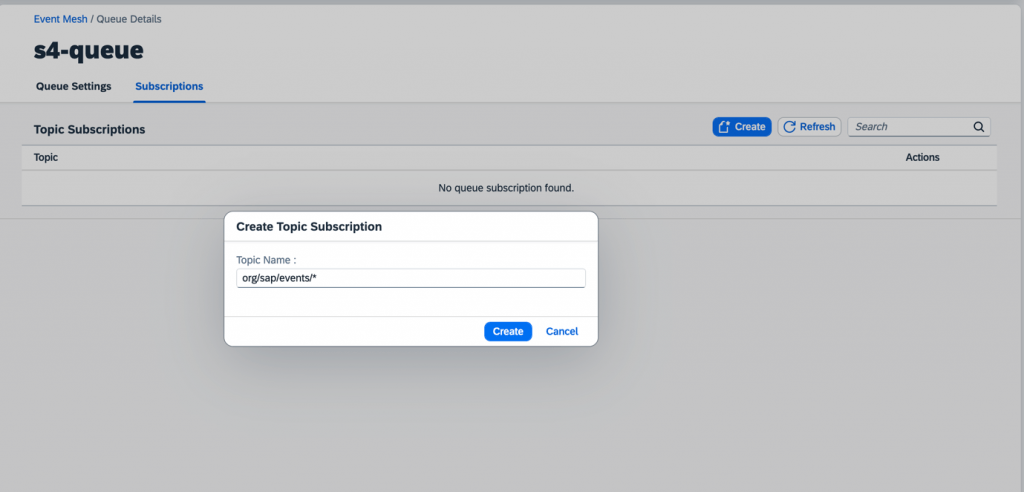1024x492 pixels.
Task: Click the Queue Details breadcrumb text
Action: tap(129, 19)
